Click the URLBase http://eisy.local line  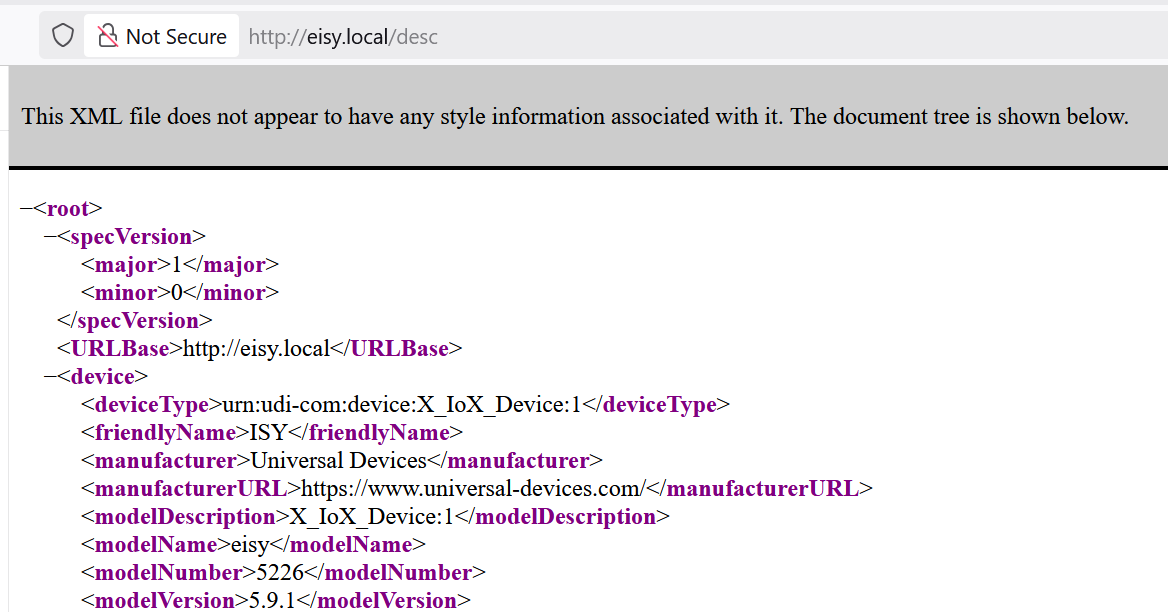pyautogui.click(x=259, y=348)
